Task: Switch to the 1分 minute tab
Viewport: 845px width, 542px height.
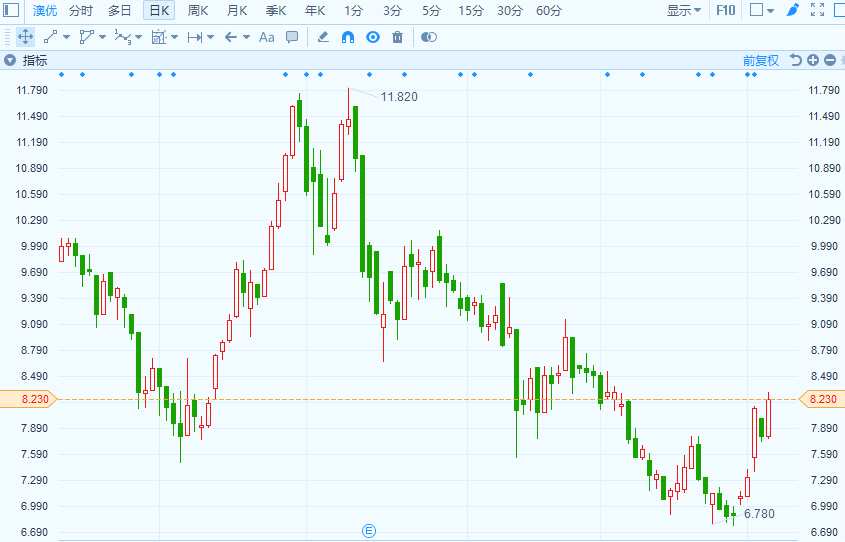Action: point(354,10)
